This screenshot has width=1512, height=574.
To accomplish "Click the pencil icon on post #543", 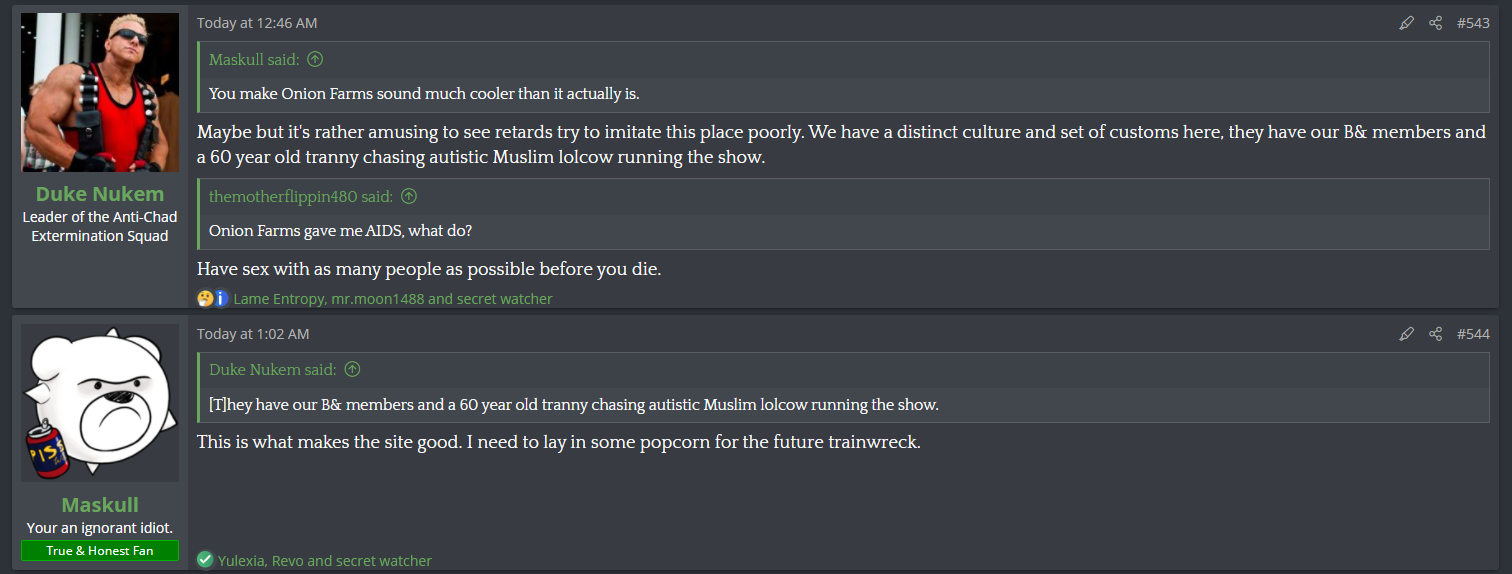I will point(1407,23).
